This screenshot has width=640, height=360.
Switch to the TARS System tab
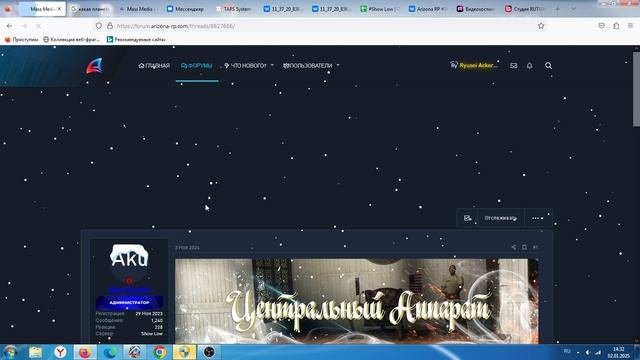233,9
